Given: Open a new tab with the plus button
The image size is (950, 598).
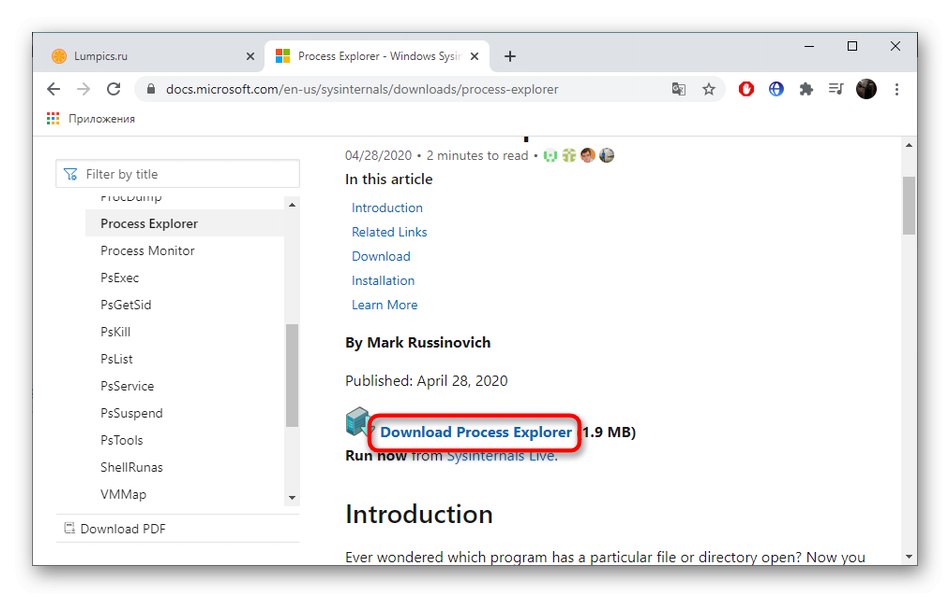Looking at the screenshot, I should 510,56.
